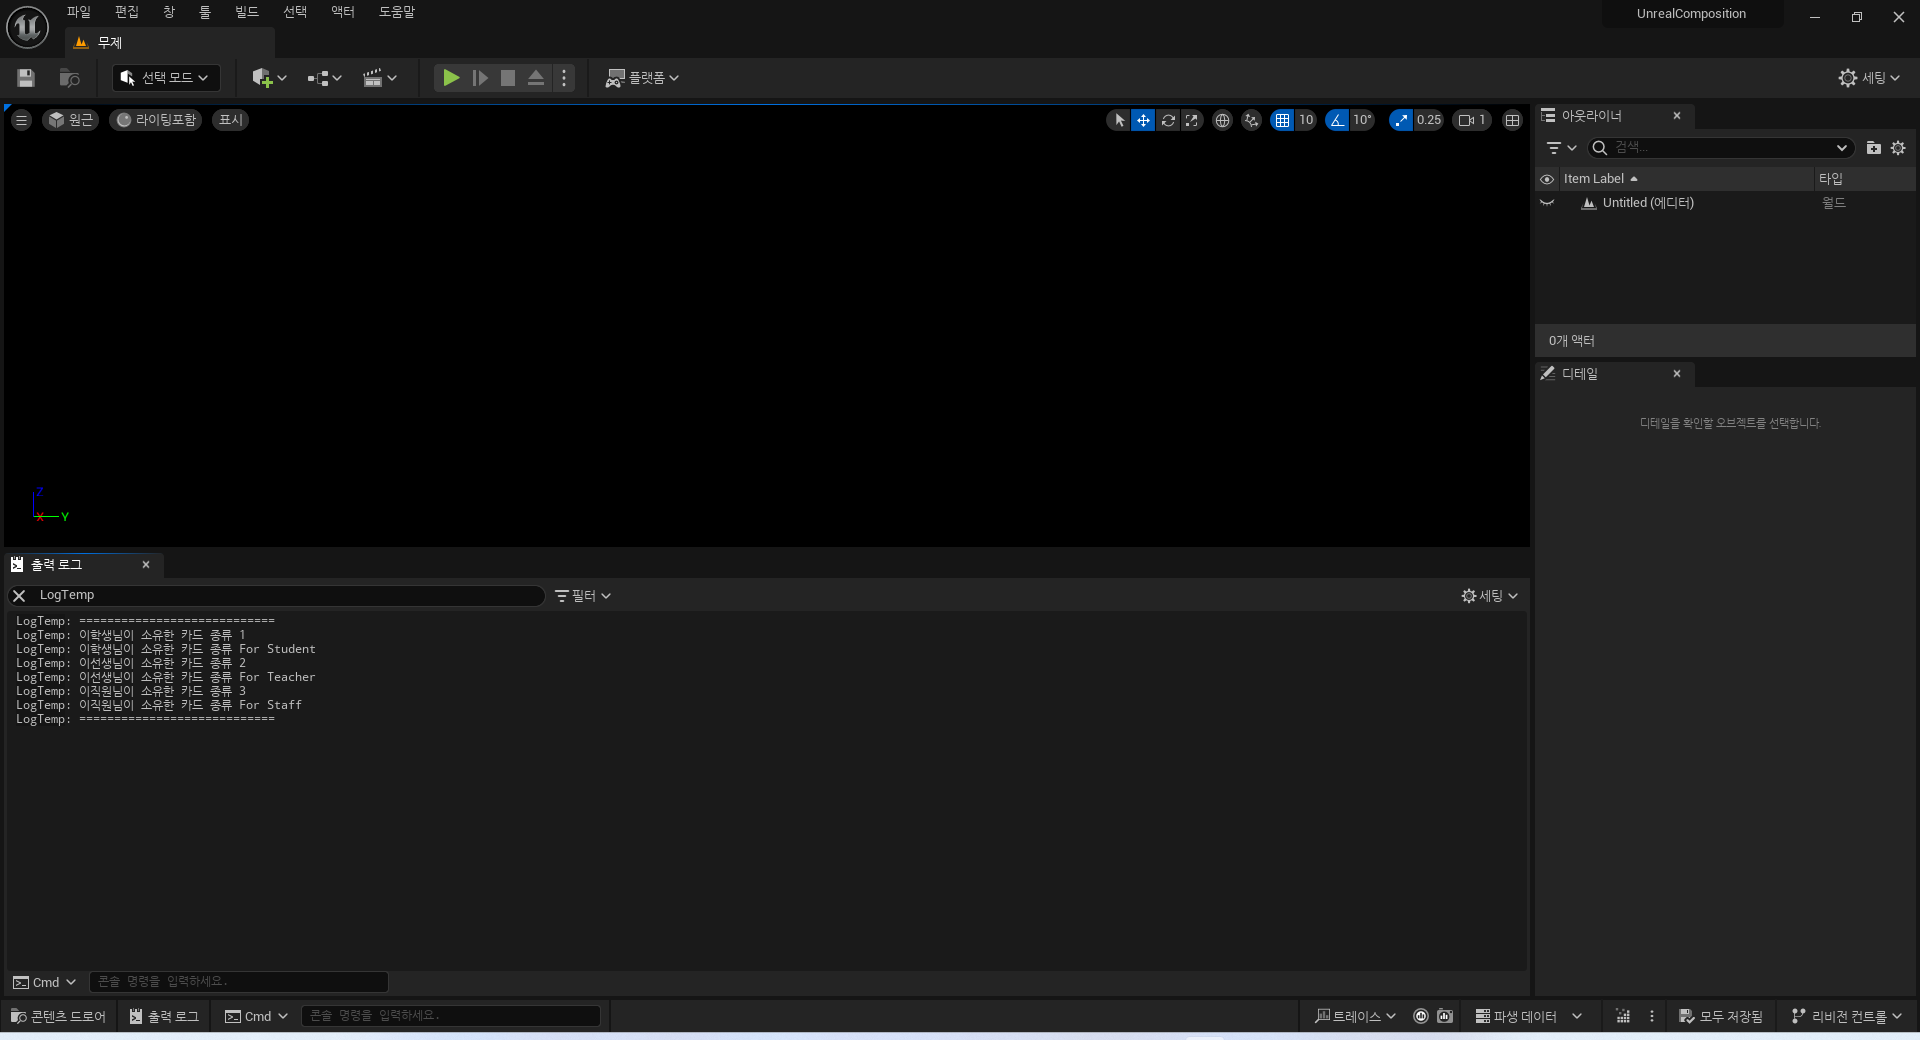Open the 파일 menu
This screenshot has width=1920, height=1040.
click(79, 12)
